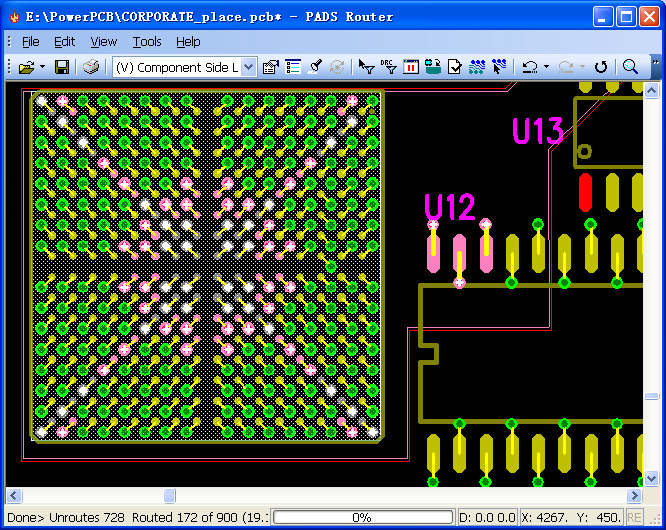Click the Redraw refresh arrow icon

coord(601,67)
